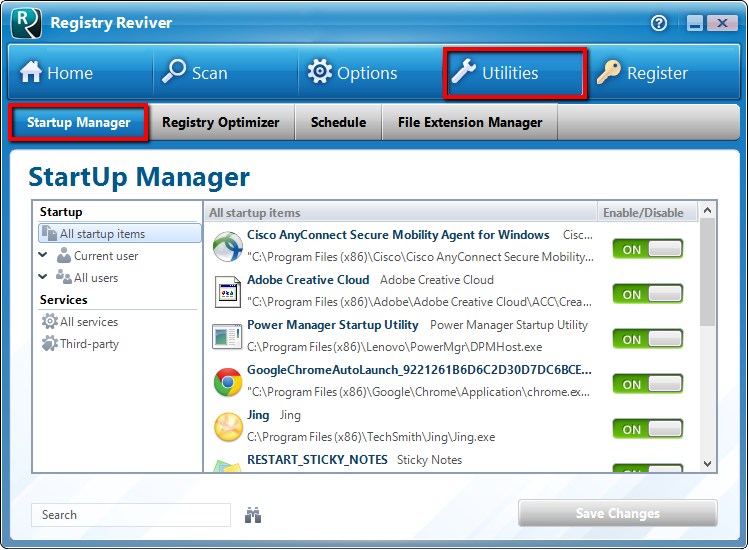Expand the All users tree node

43,278
